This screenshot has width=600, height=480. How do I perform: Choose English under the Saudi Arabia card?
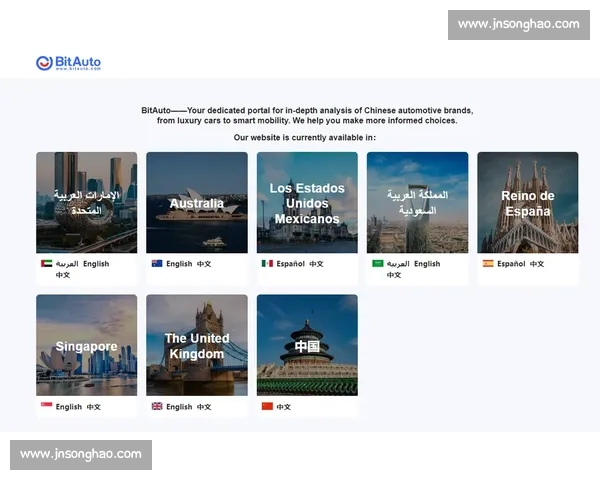[427, 264]
